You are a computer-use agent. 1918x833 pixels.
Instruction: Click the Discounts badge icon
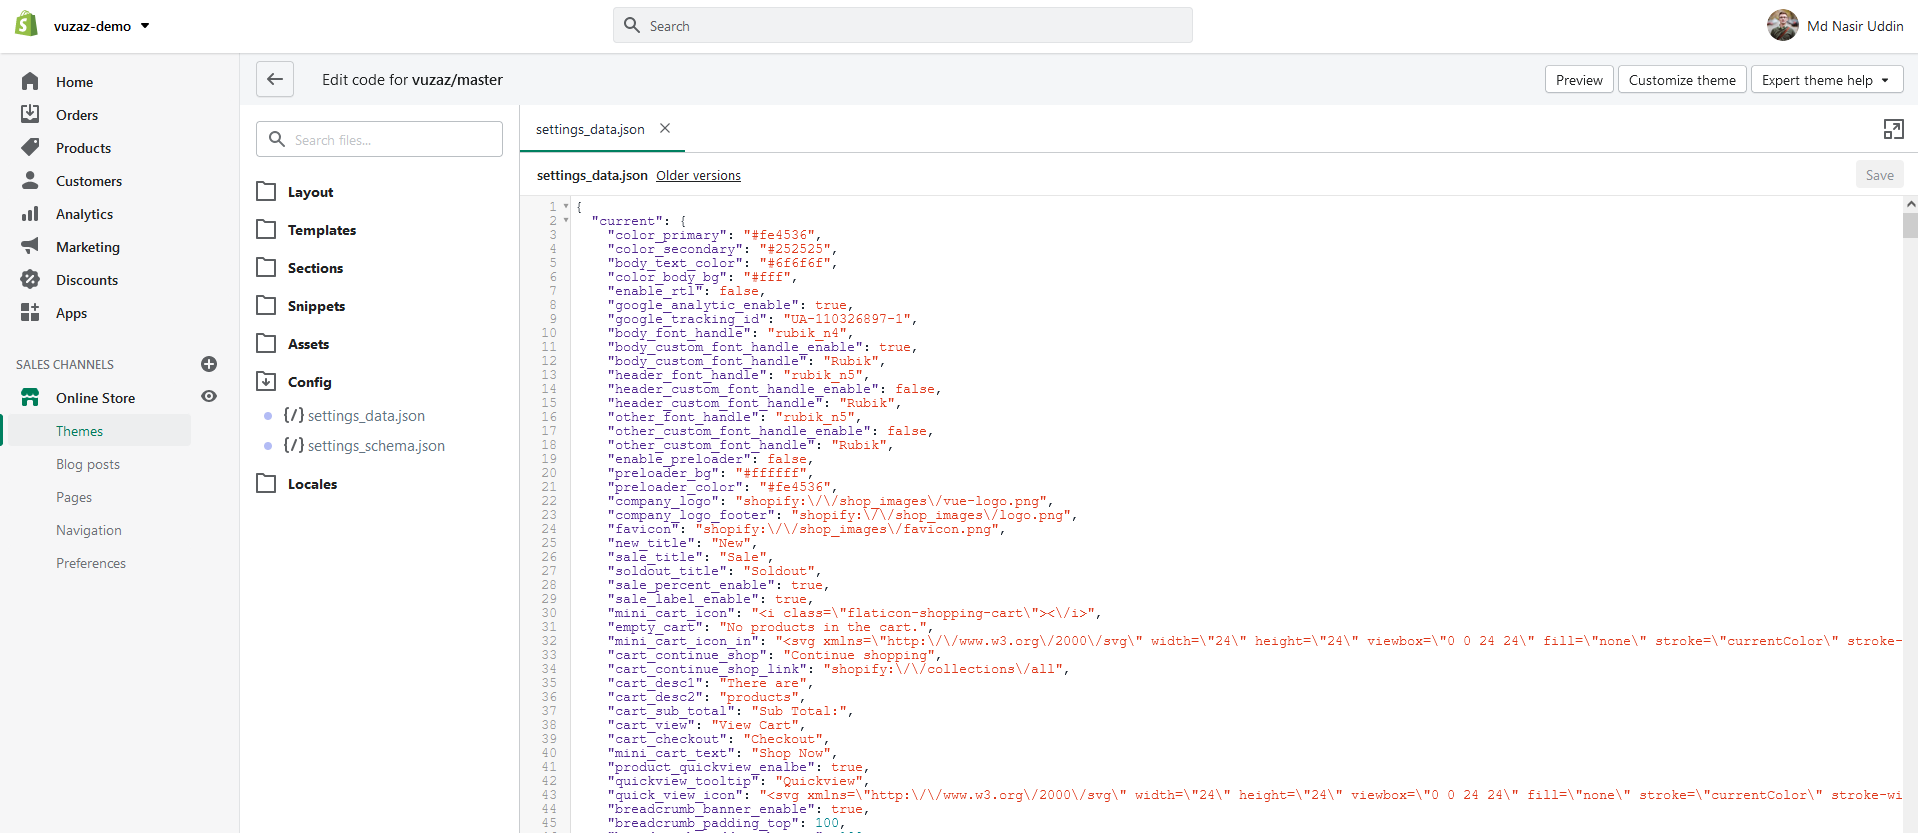point(30,279)
